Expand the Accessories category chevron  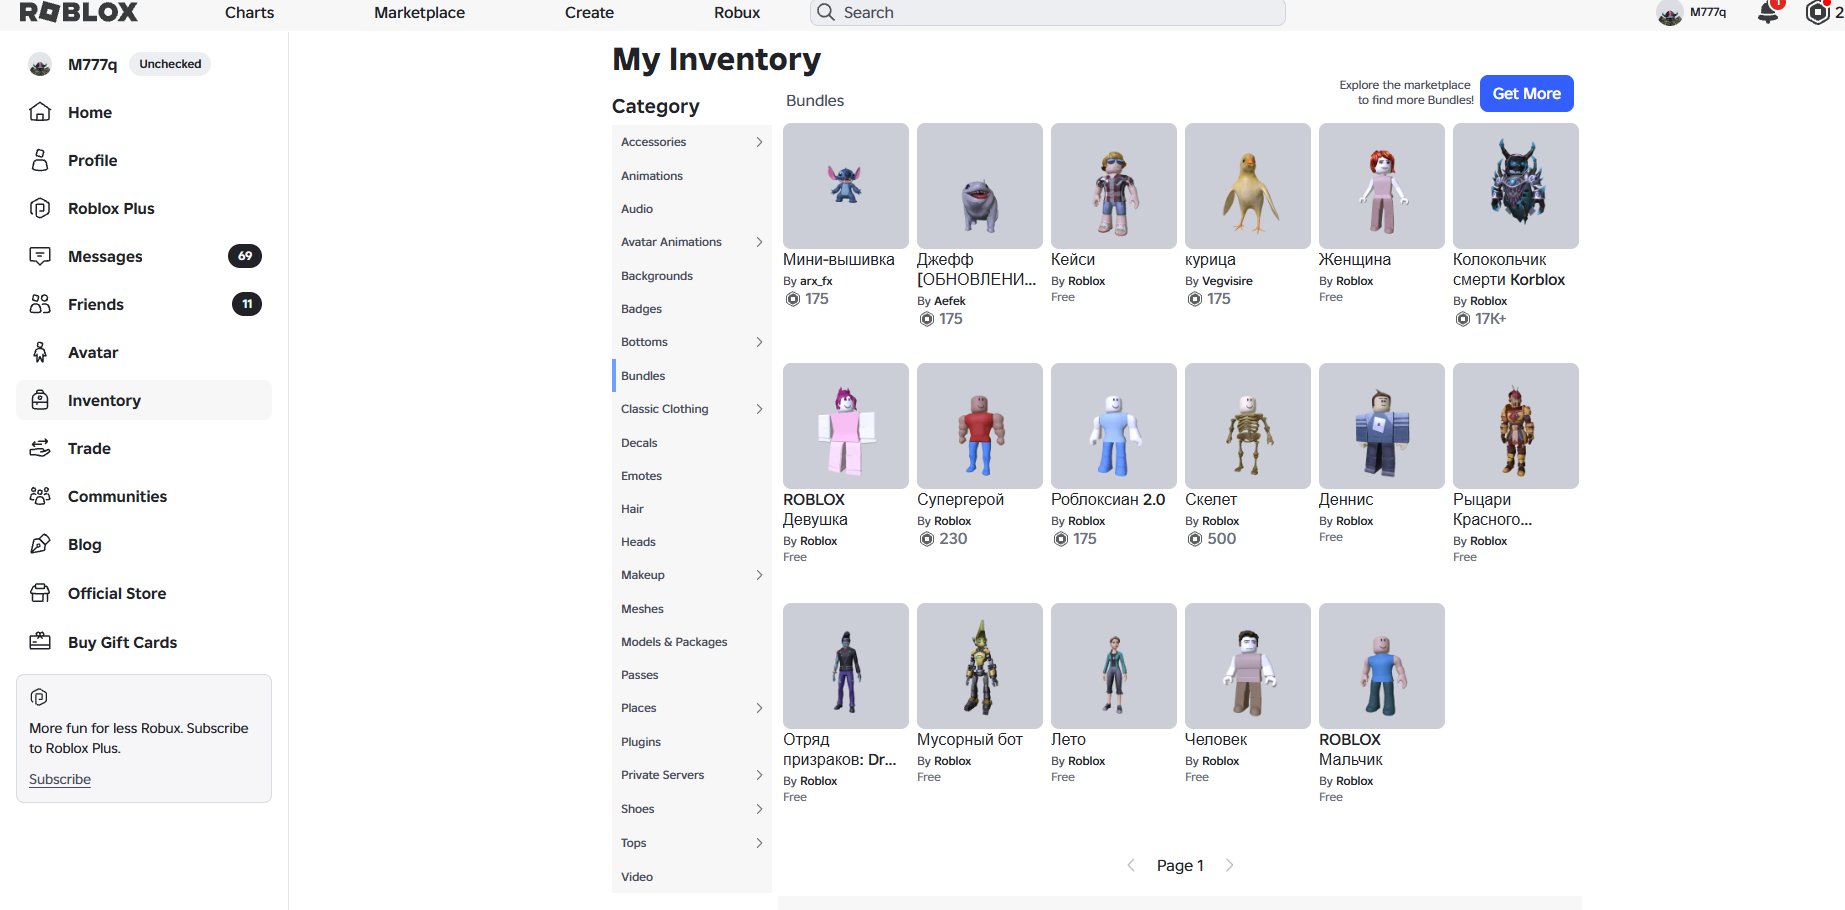759,142
